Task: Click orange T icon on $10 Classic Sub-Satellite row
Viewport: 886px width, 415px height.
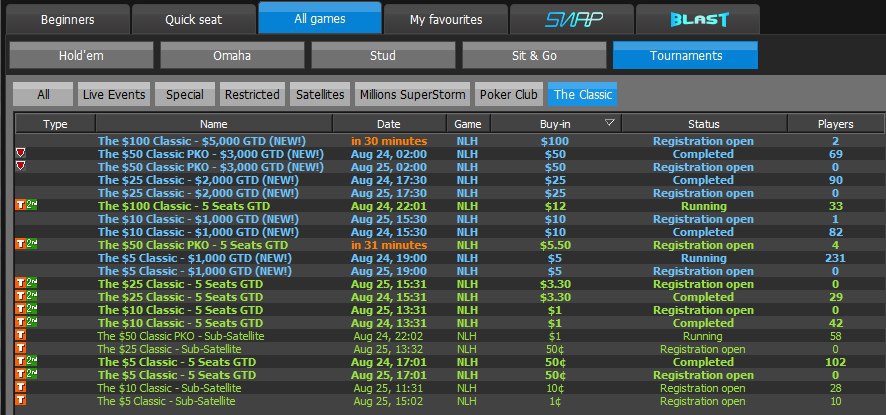Action: [20, 387]
